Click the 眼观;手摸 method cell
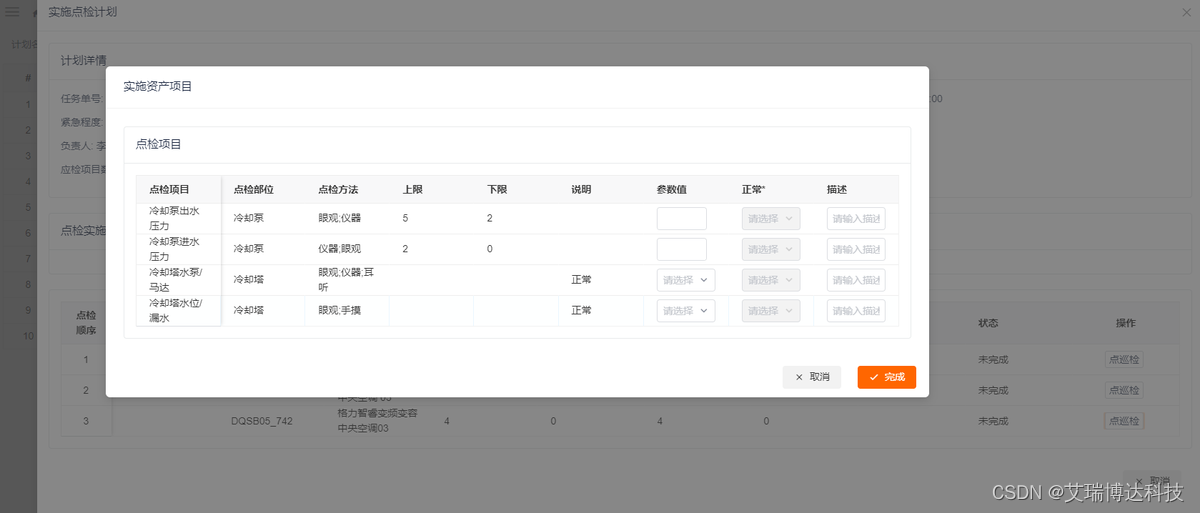 [346, 311]
